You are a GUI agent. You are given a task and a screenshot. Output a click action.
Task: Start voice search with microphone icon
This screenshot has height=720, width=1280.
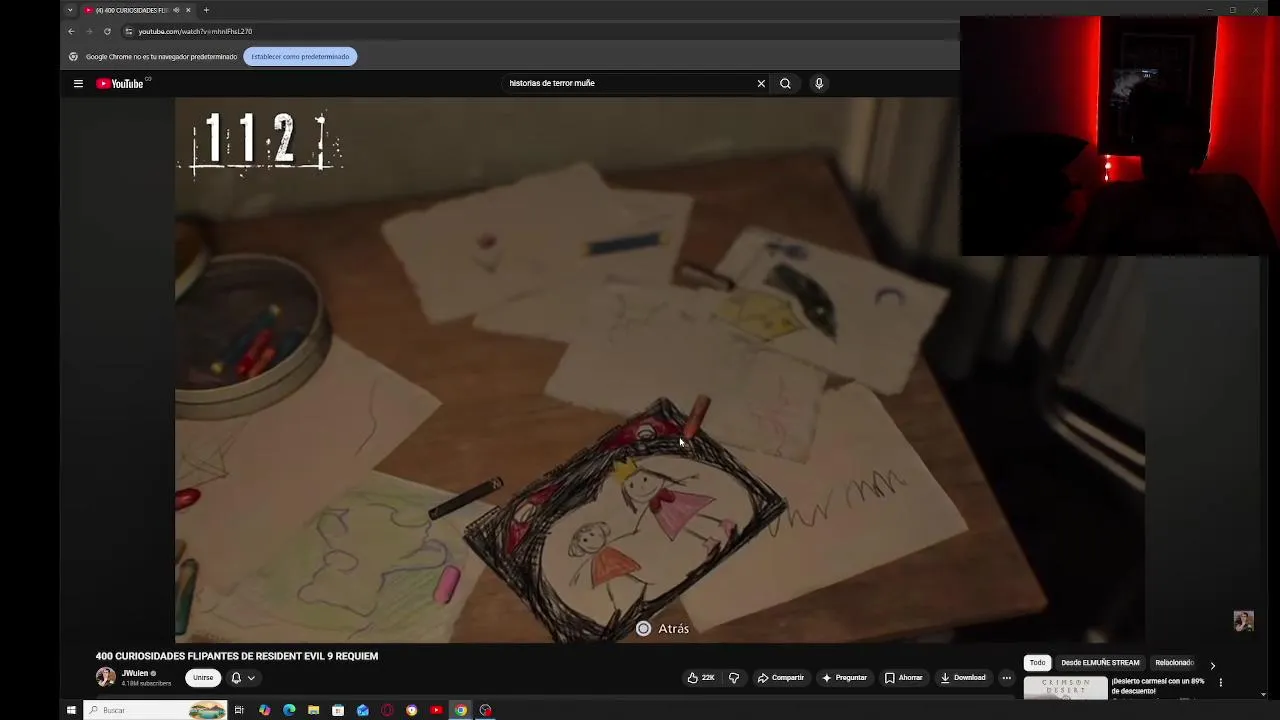click(819, 84)
